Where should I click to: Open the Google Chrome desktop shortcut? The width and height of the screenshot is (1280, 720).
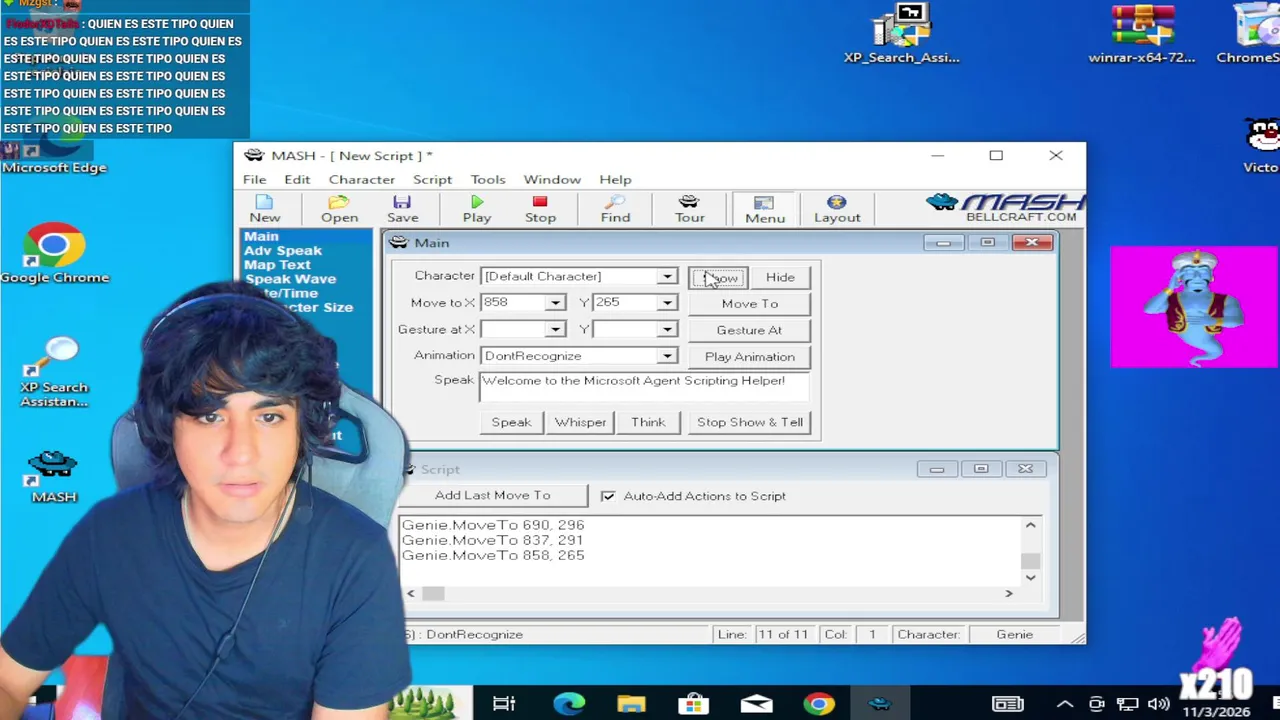click(x=55, y=254)
